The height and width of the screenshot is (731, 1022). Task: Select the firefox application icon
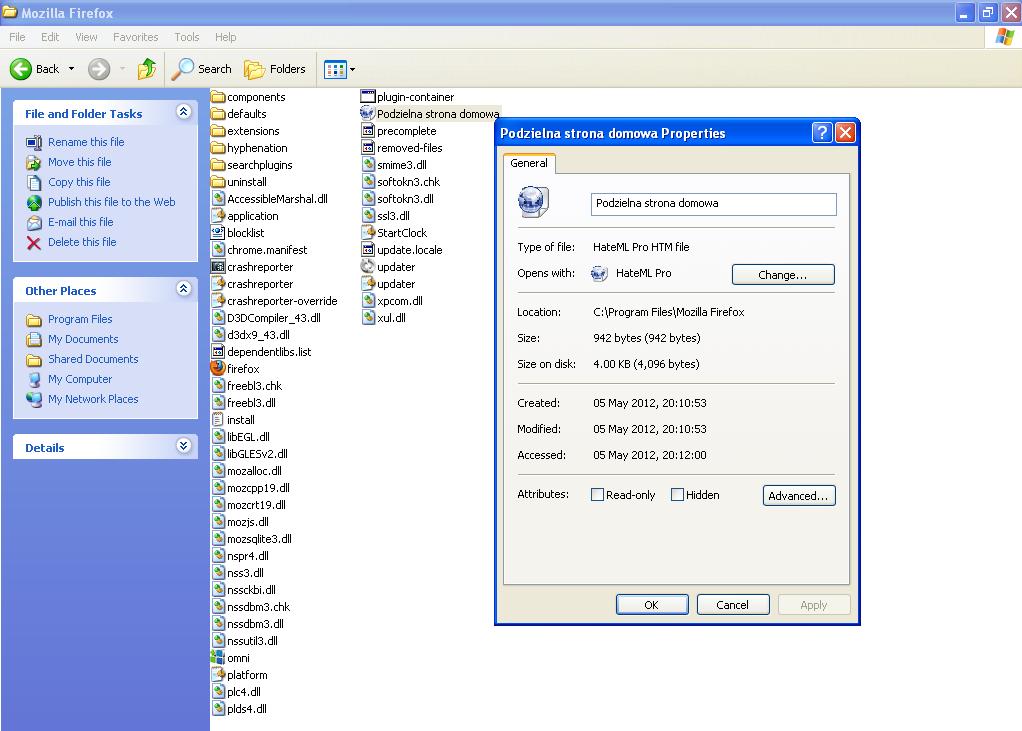point(218,368)
